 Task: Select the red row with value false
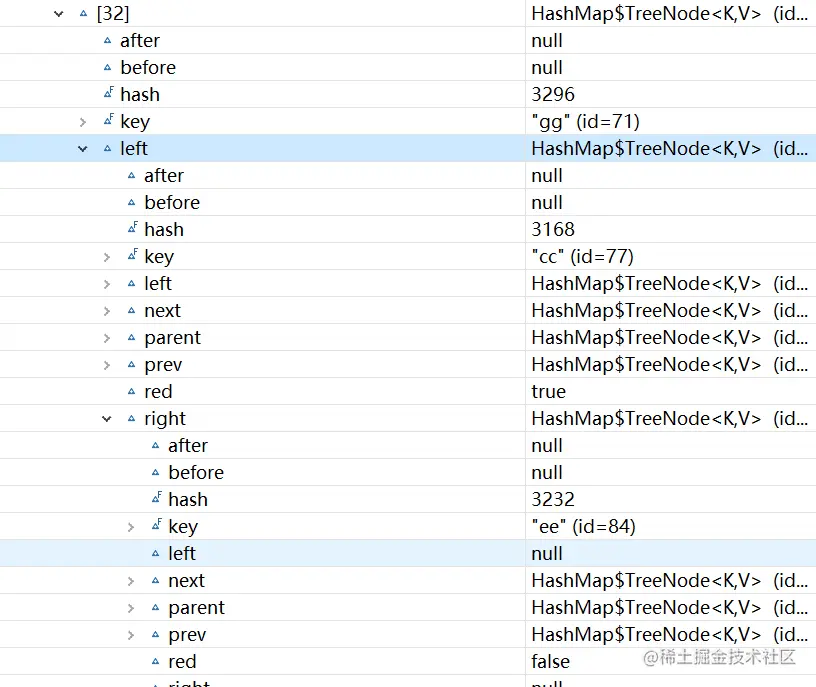coord(408,661)
